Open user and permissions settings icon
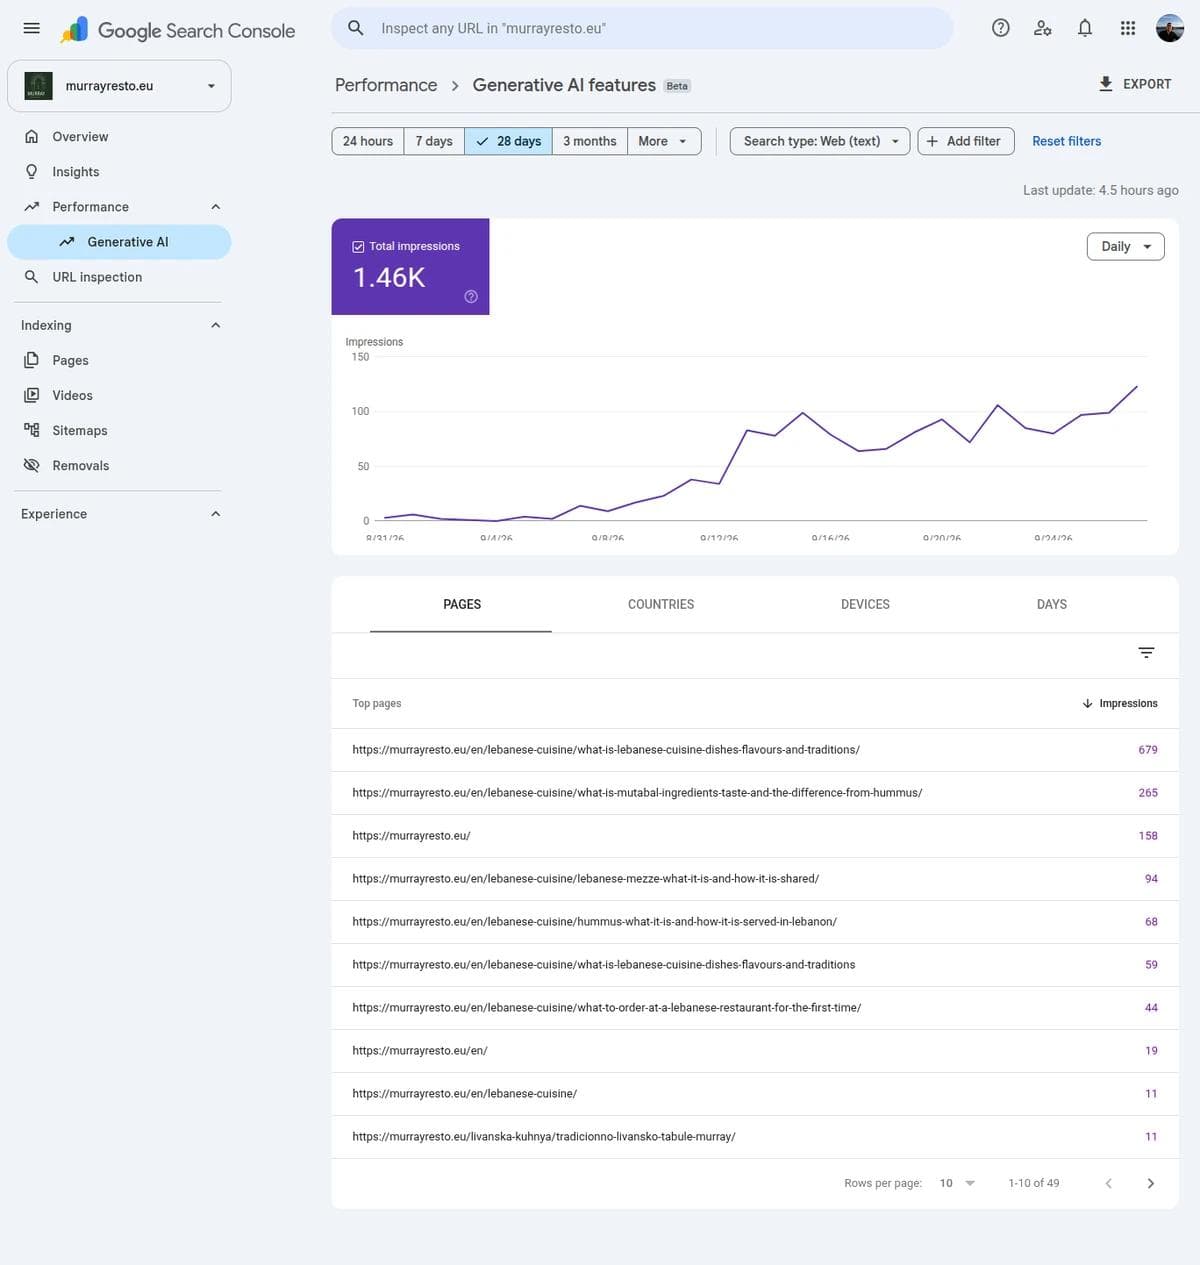Image resolution: width=1200 pixels, height=1265 pixels. pyautogui.click(x=1043, y=28)
